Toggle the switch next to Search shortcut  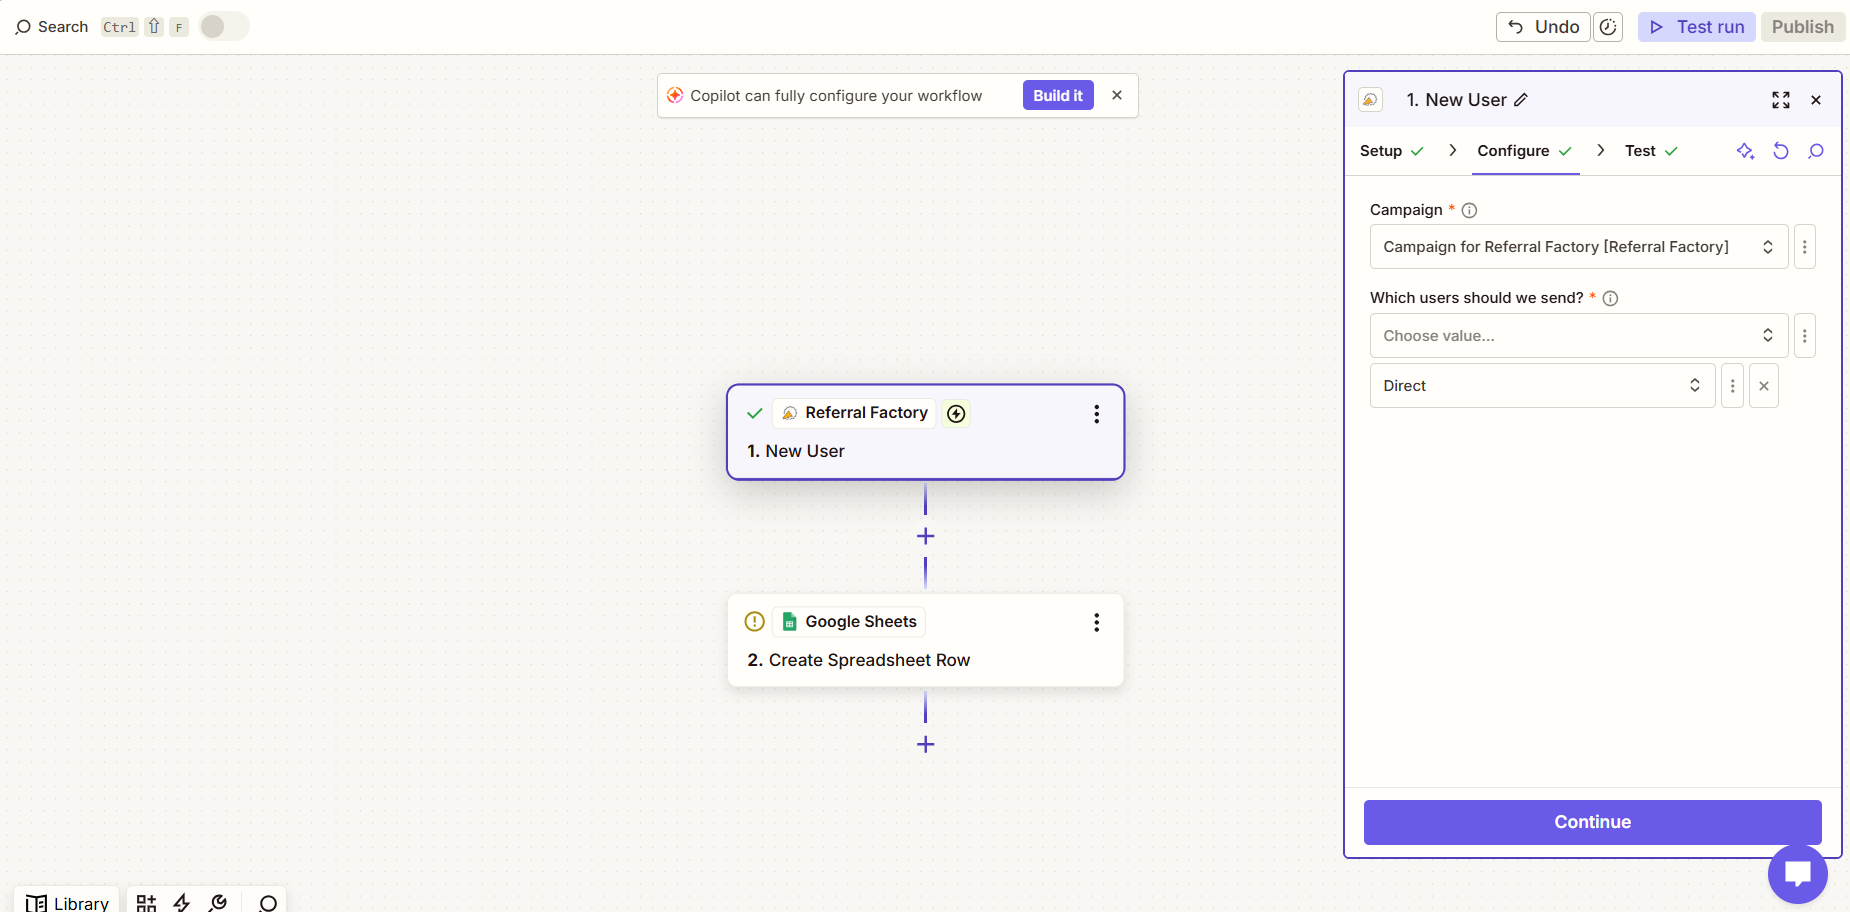(224, 26)
